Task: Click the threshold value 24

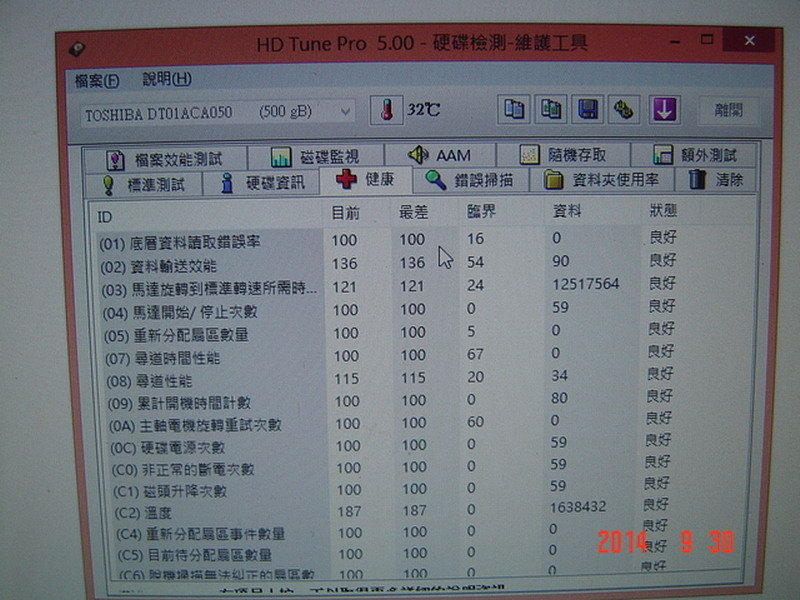Action: click(475, 285)
